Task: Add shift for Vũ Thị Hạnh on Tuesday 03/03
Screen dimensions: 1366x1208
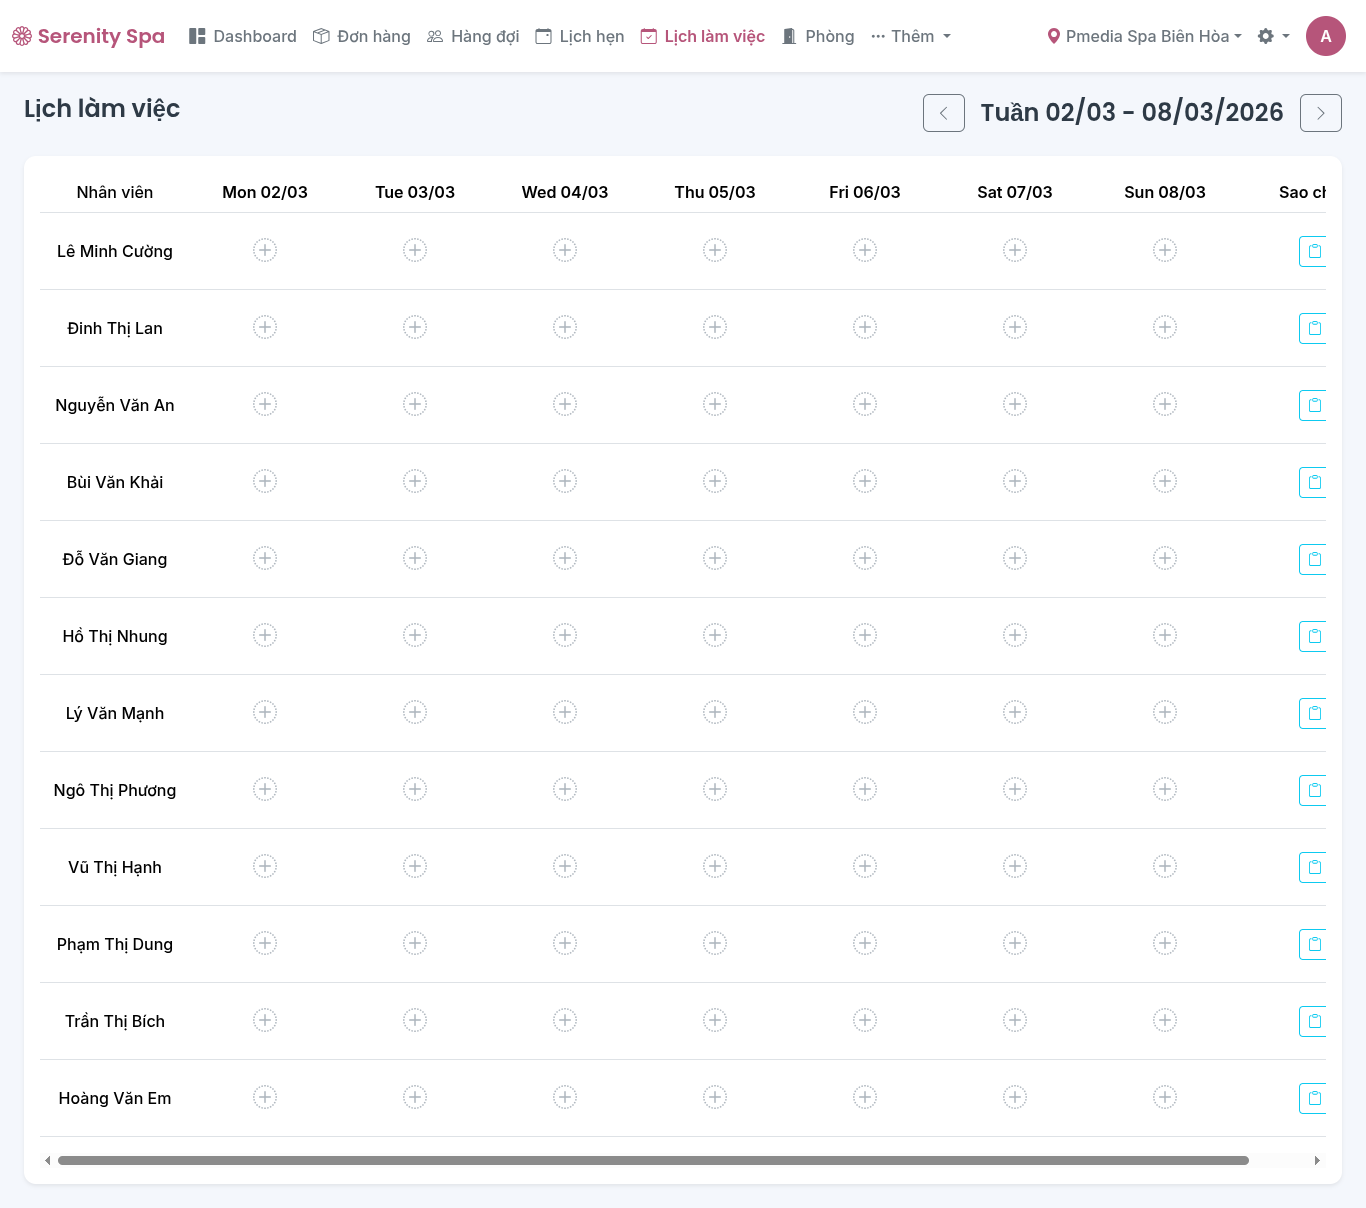Action: coord(415,866)
